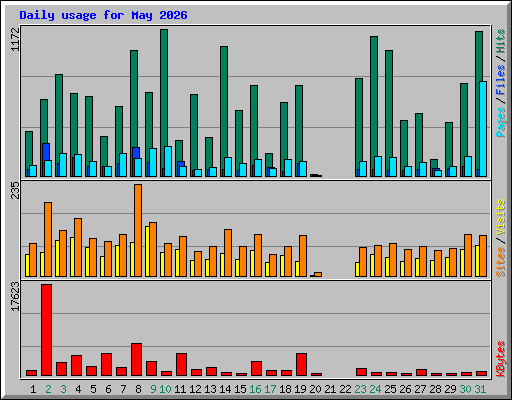Click the red KBytes bar for day 6
The image size is (512, 400).
click(107, 364)
